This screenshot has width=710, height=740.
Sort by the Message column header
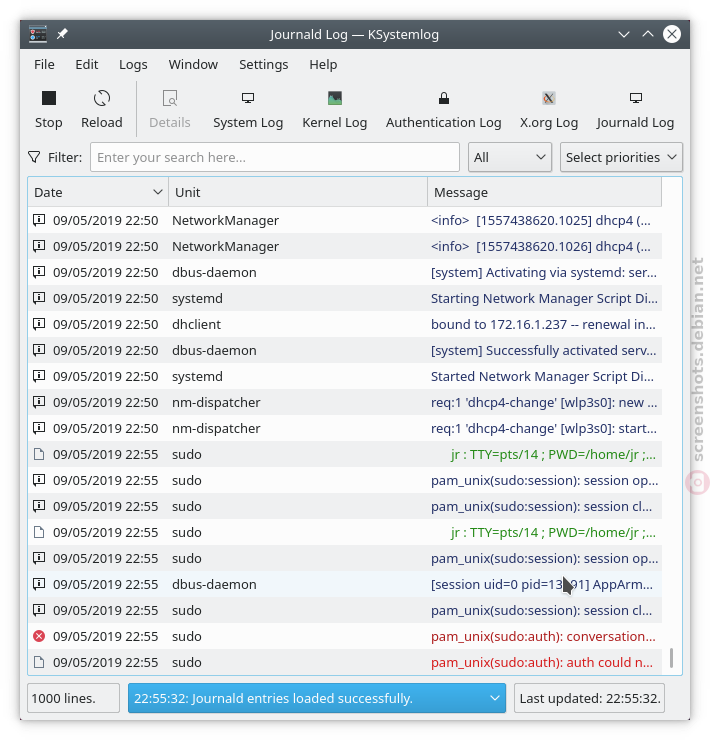click(x=544, y=193)
